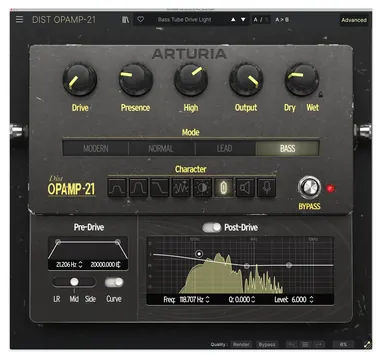Select BASS mode
This screenshot has height=360, width=382.
pos(287,148)
